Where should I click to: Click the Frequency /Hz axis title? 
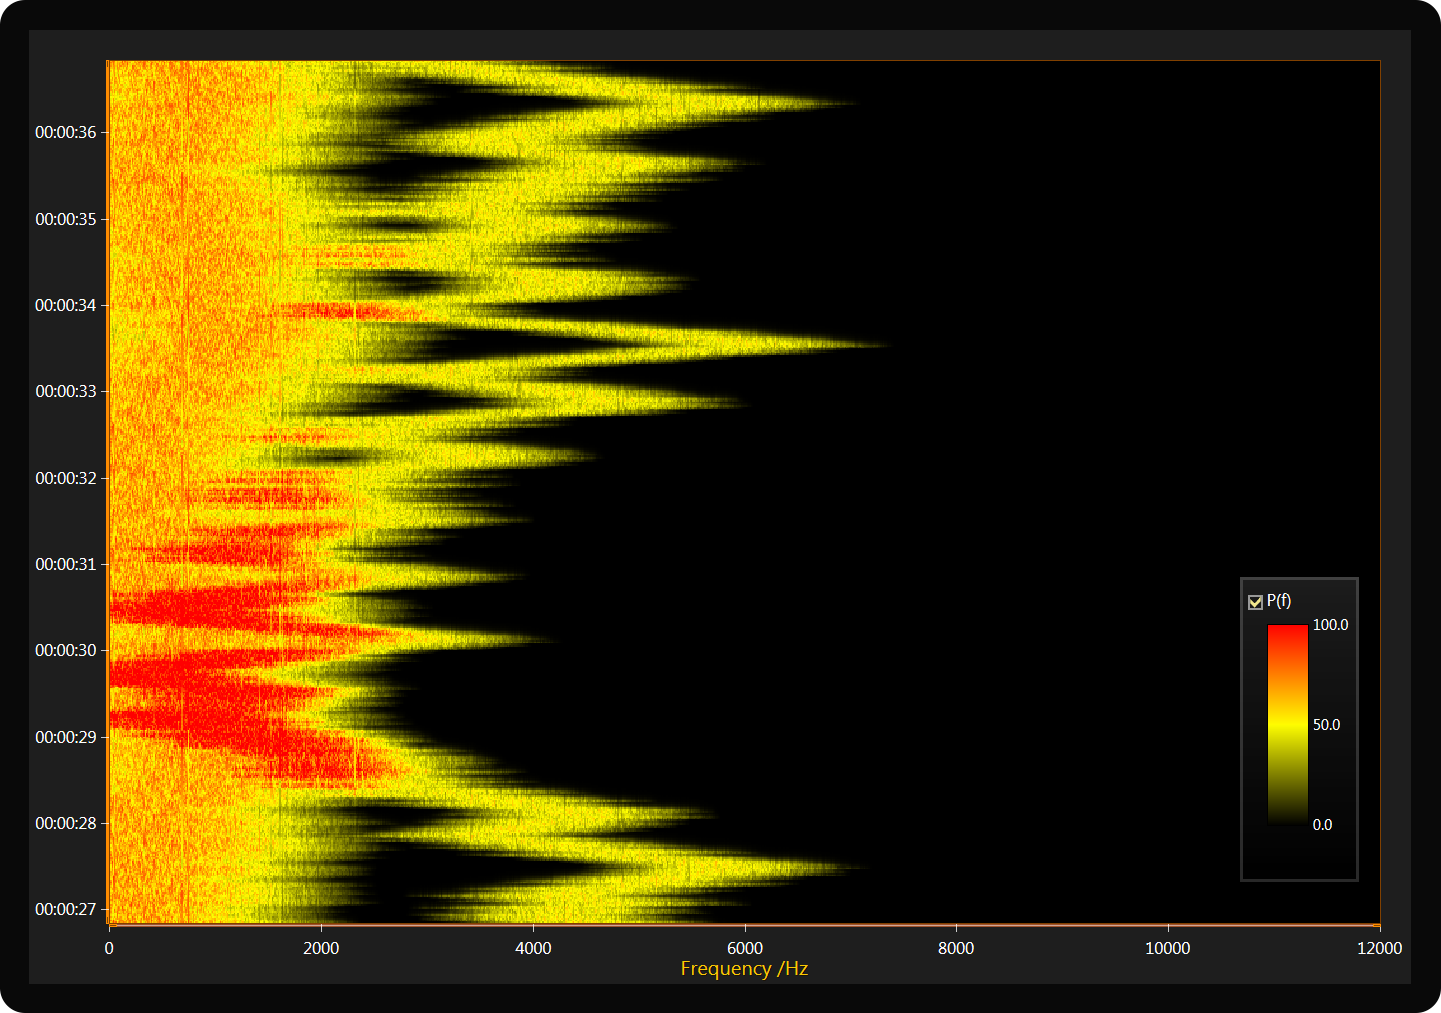[744, 969]
